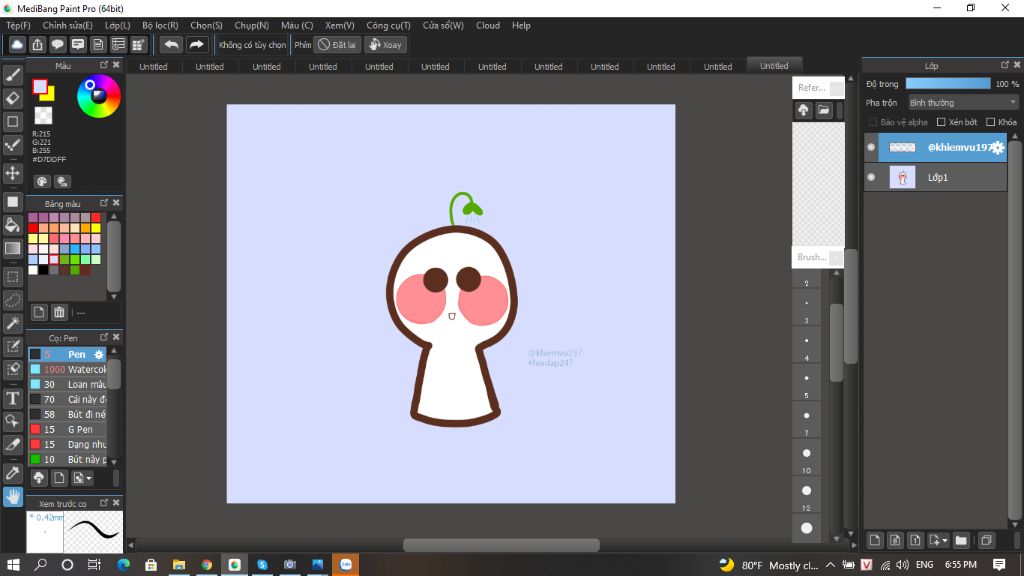Switch to the last Untitled tab

[x=774, y=66]
